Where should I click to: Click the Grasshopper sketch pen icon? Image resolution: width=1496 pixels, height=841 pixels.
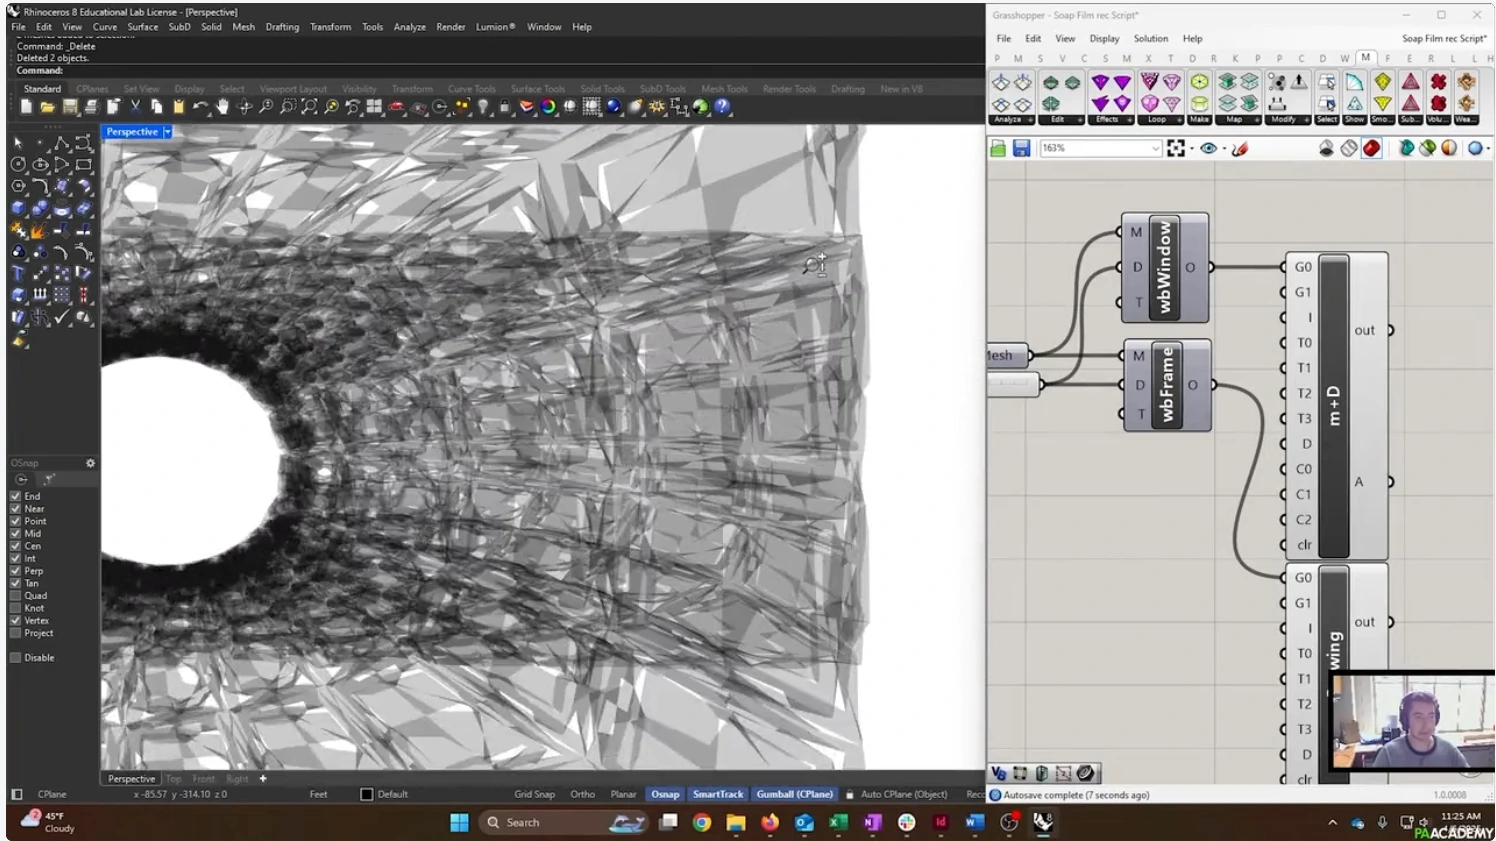coord(1240,148)
